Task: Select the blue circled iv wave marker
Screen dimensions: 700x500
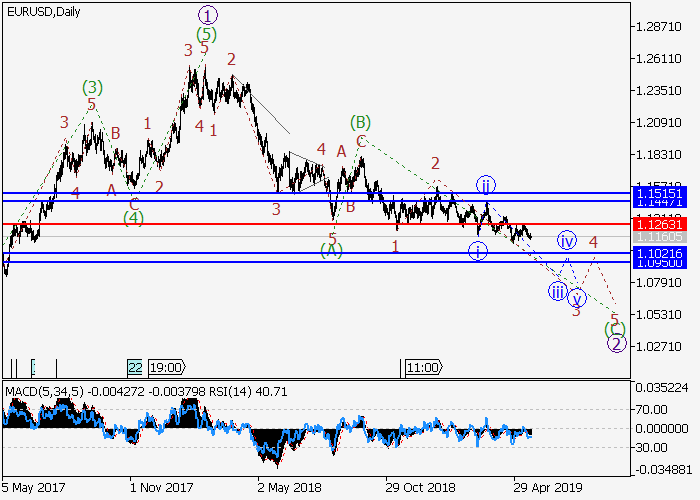Action: point(567,240)
